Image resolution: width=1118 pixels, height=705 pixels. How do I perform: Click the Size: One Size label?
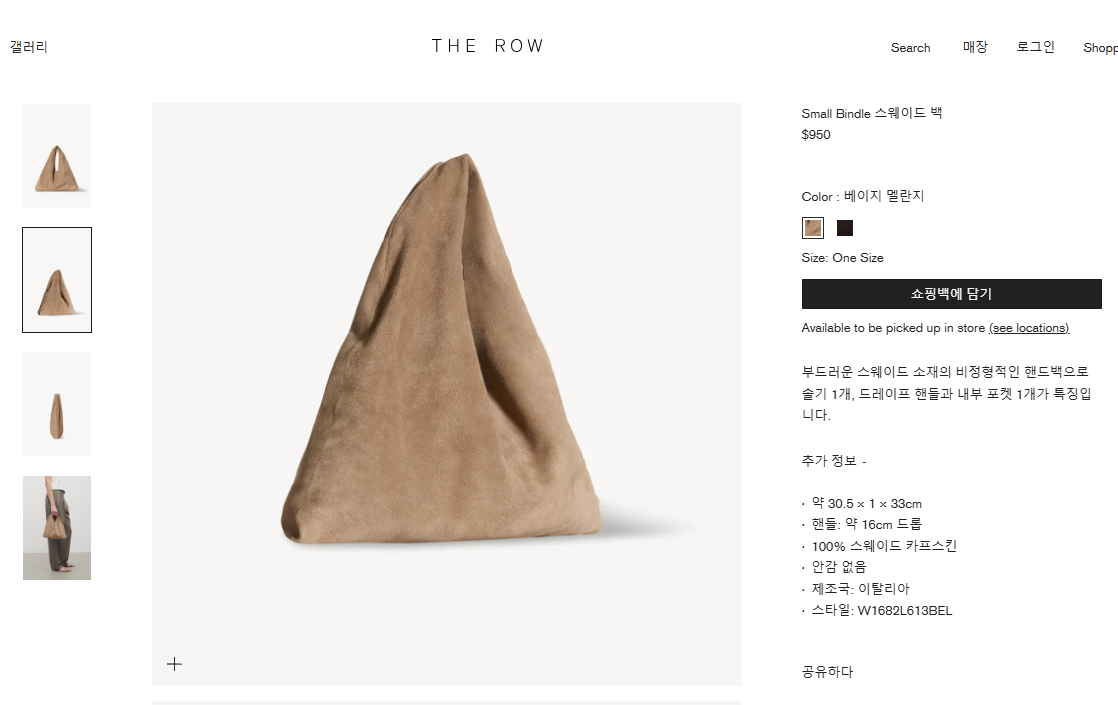pos(842,258)
